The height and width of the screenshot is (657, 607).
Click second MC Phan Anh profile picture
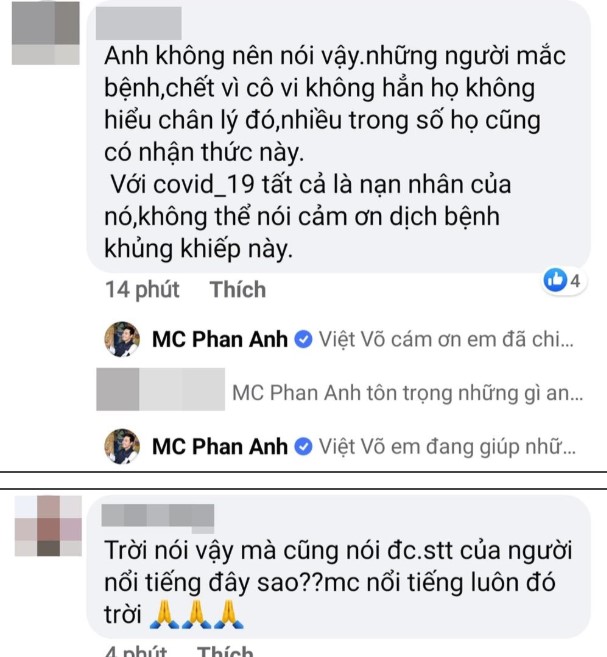pos(122,446)
